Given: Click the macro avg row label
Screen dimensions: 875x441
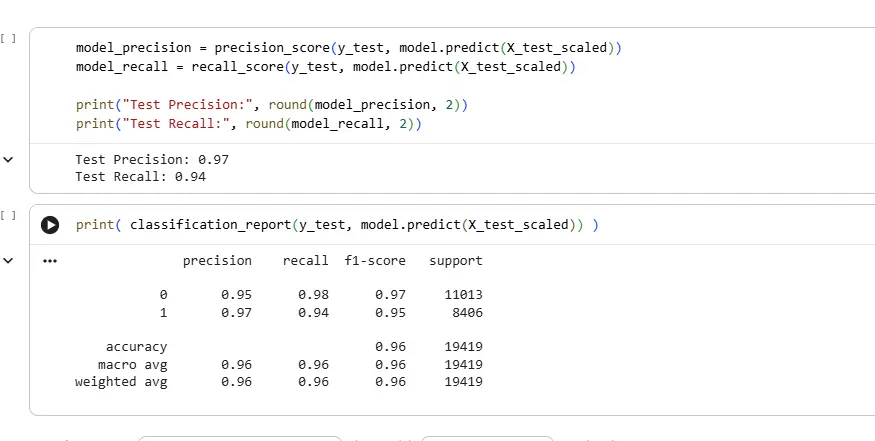Looking at the screenshot, I should click(132, 365).
